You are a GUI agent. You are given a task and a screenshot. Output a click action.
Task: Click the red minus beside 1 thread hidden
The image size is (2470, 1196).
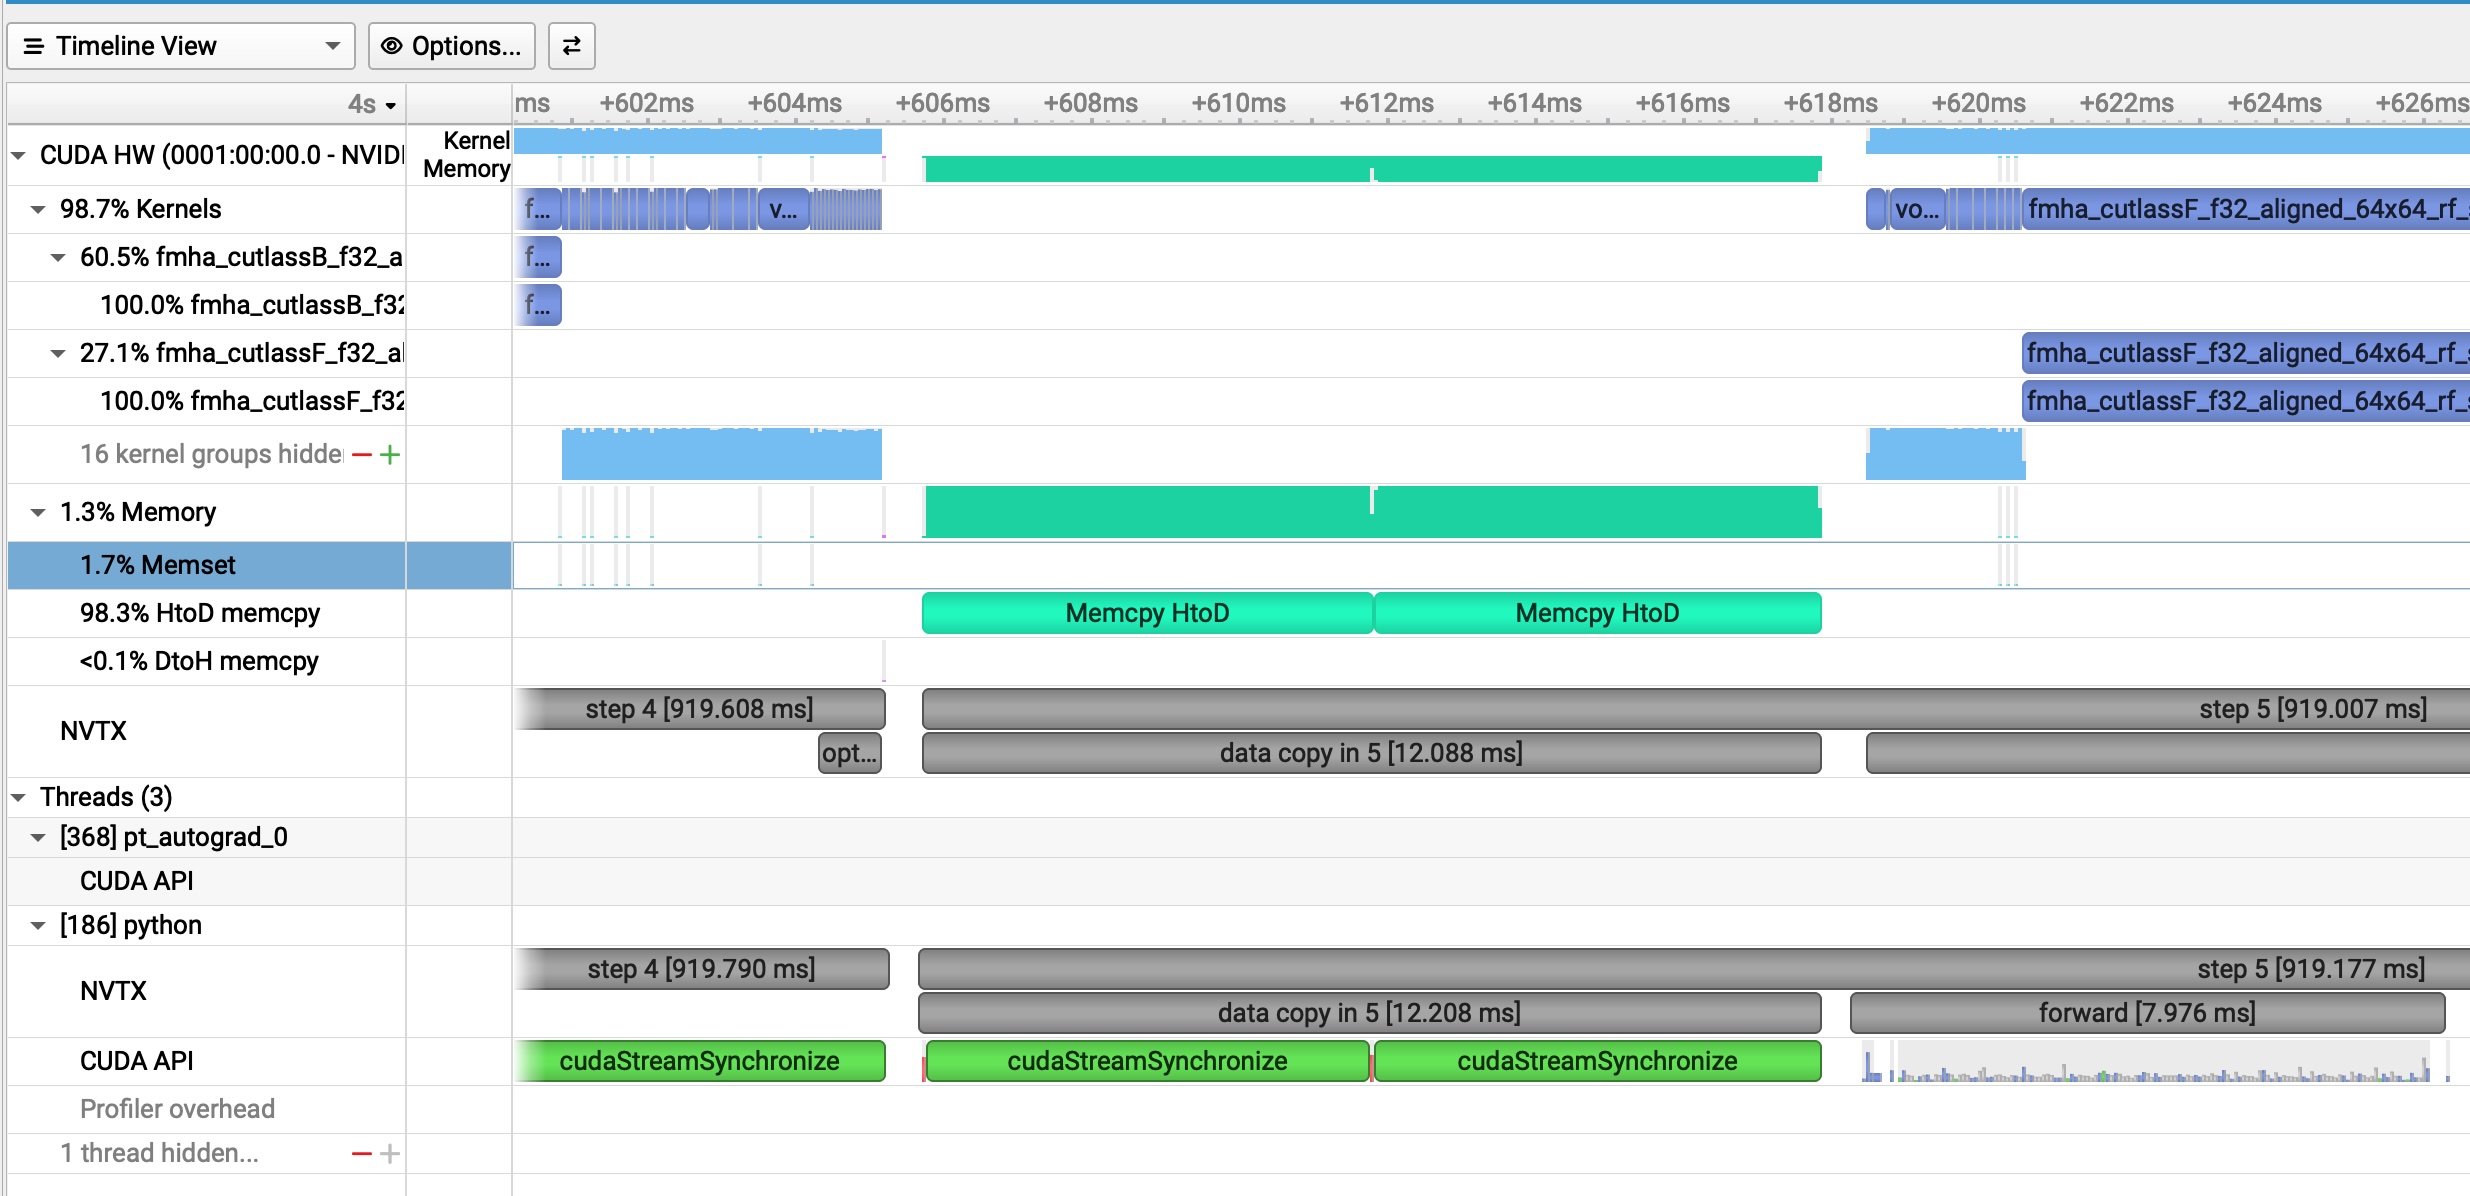tap(362, 1154)
